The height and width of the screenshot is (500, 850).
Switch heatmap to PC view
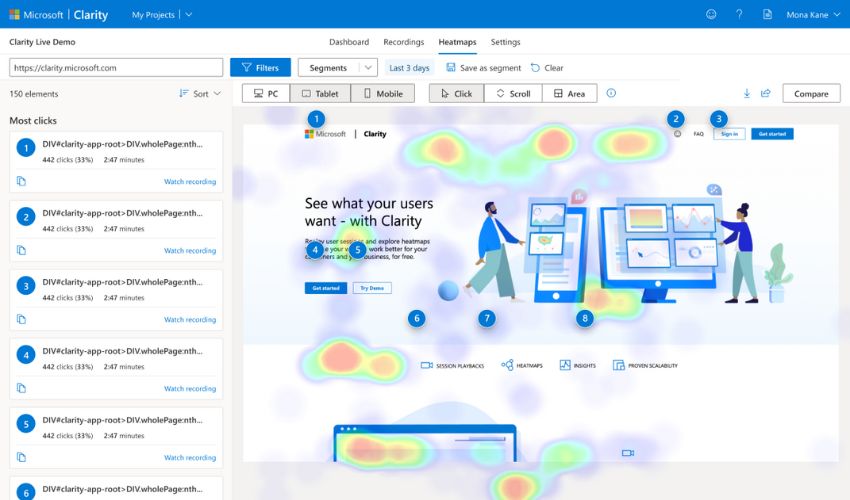266,93
